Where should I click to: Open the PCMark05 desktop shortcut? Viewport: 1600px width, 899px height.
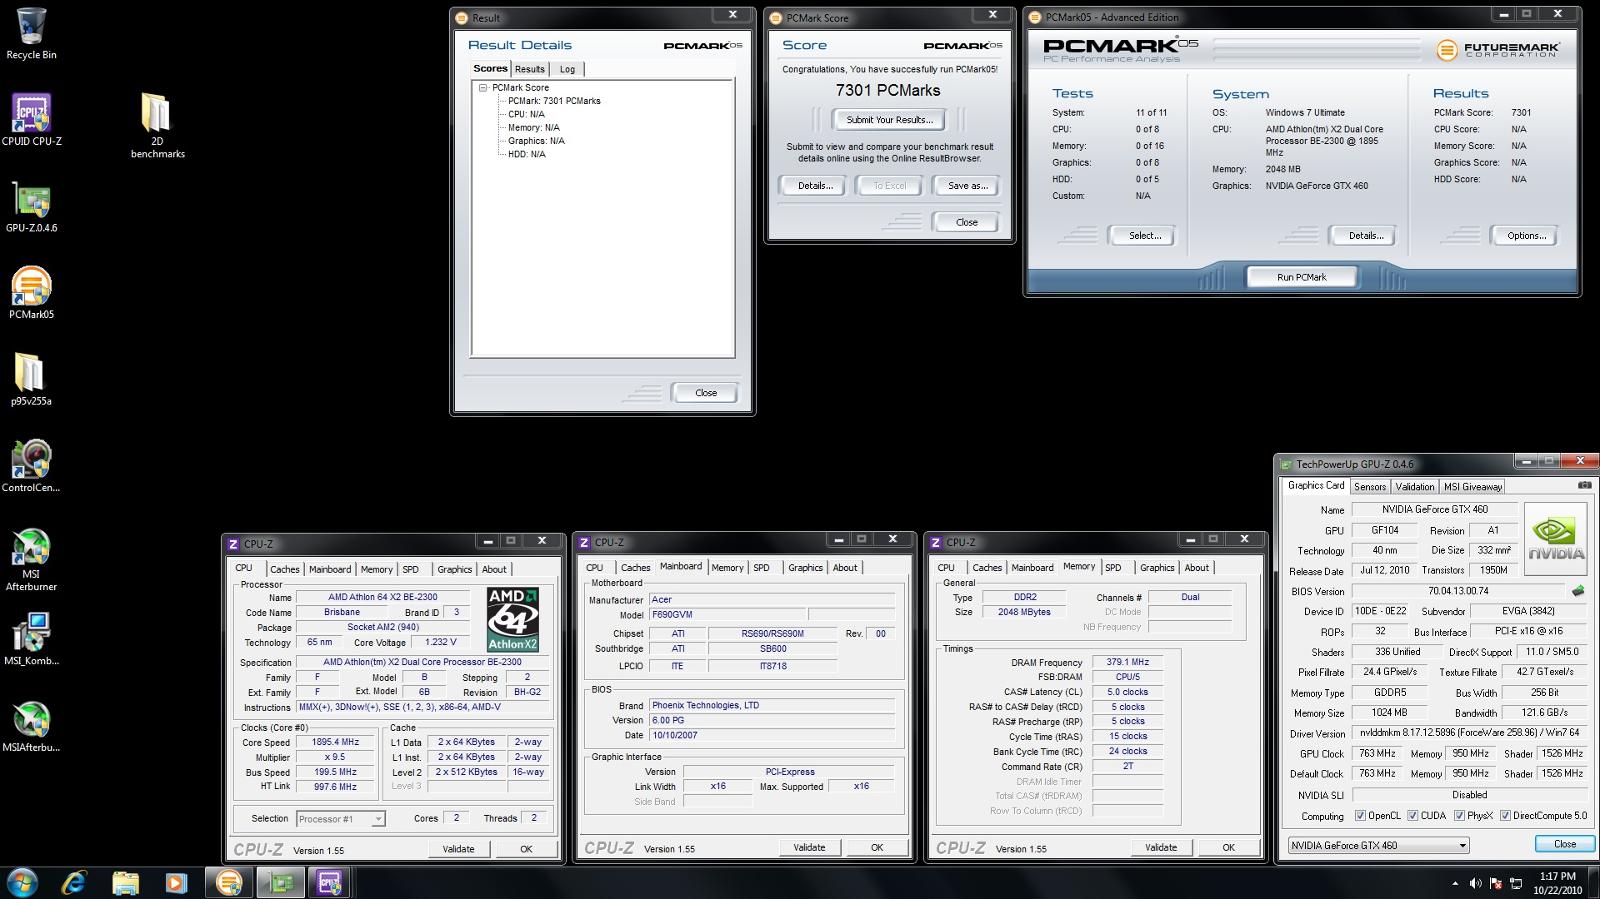coord(31,293)
